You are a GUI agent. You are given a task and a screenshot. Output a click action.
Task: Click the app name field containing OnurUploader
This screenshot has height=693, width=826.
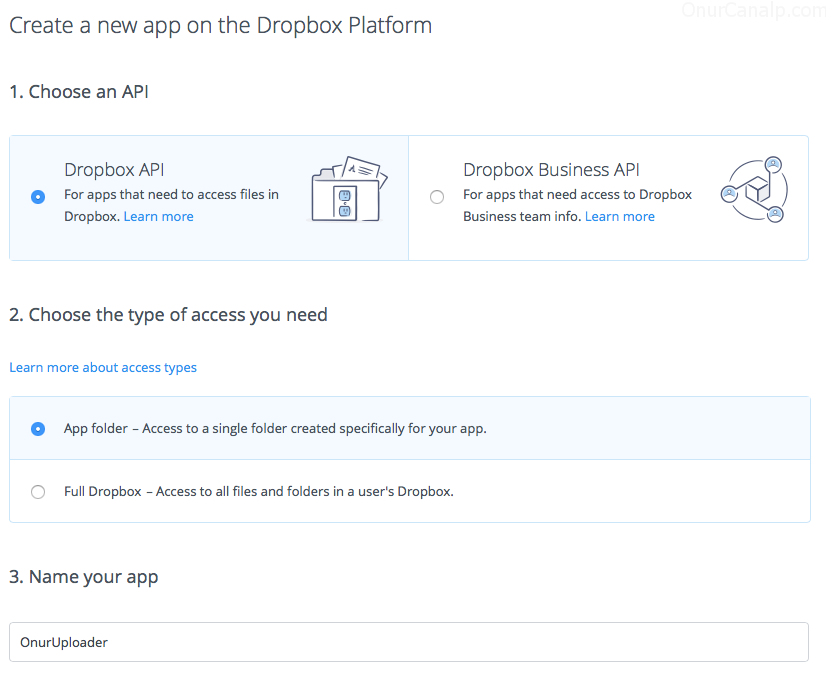click(409, 642)
